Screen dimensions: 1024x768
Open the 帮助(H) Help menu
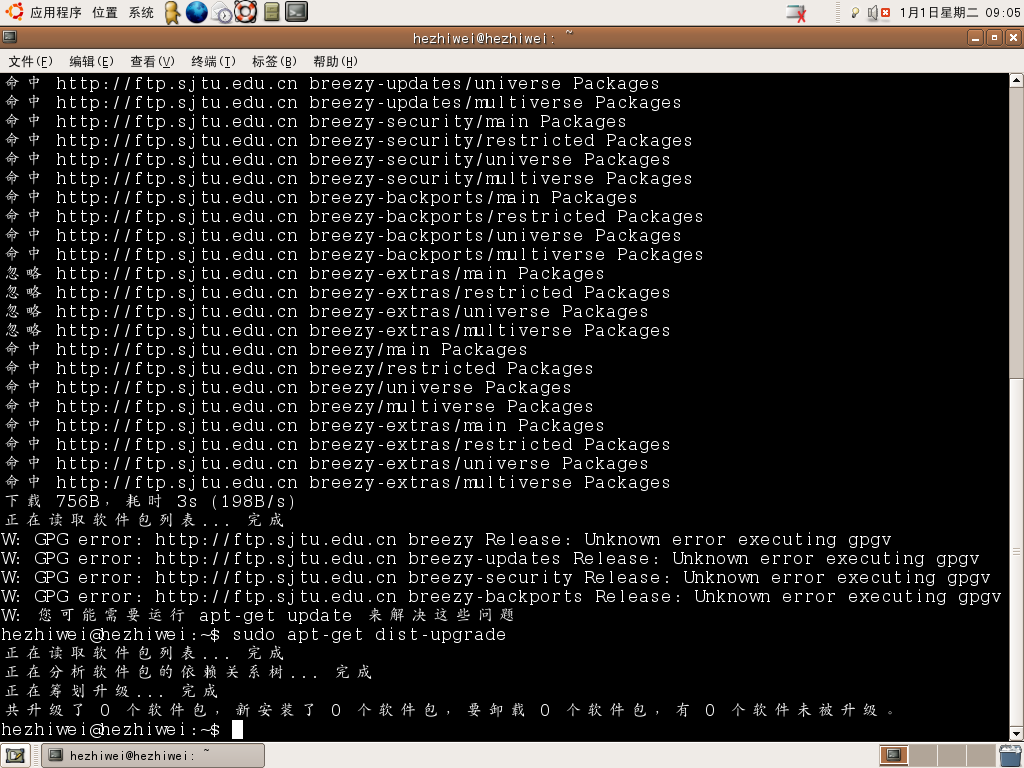[335, 61]
